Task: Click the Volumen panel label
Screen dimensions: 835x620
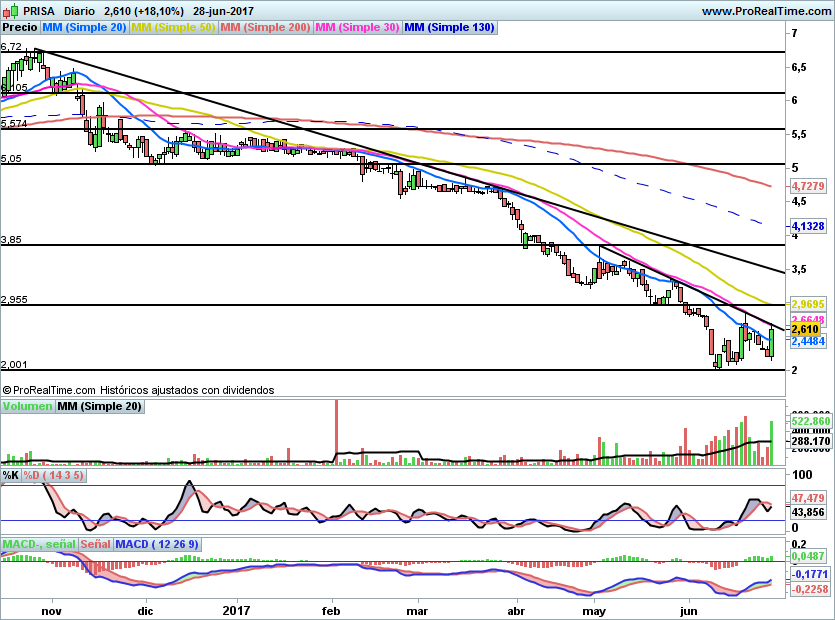Action: (x=27, y=406)
